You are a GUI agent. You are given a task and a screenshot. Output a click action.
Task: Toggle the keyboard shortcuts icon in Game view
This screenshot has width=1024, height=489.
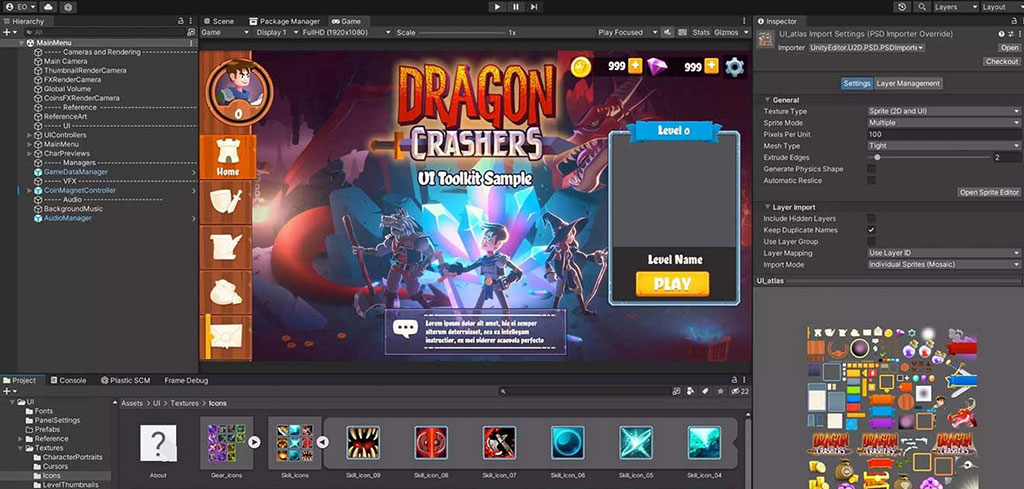pos(682,32)
